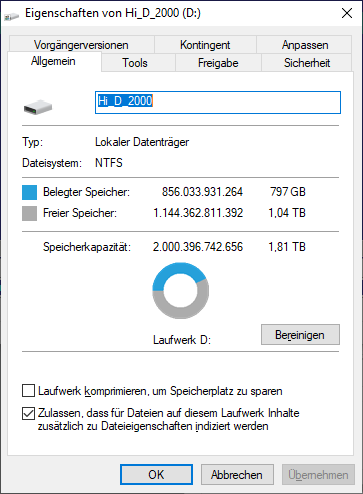Image resolution: width=363 pixels, height=494 pixels.
Task: Click the grayed-out Übernehmen button
Action: point(318,474)
